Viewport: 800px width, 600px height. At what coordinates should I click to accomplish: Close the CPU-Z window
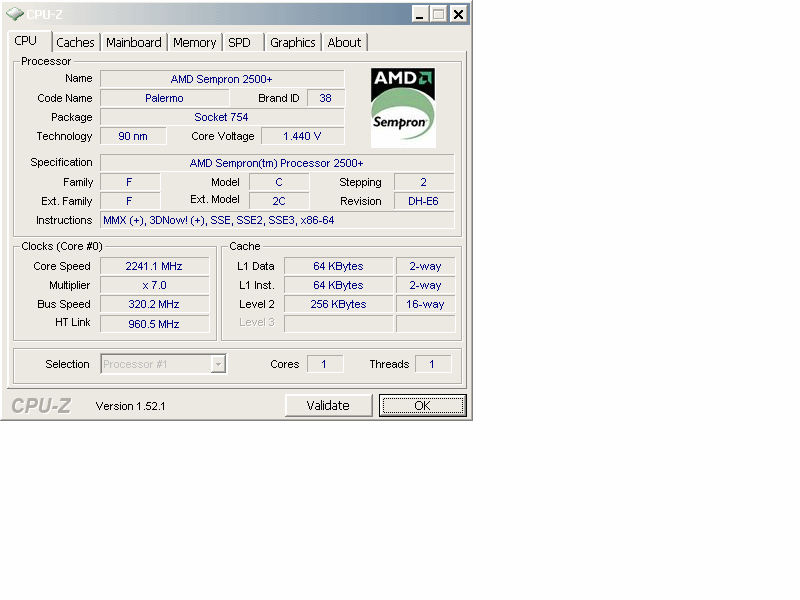click(x=458, y=14)
